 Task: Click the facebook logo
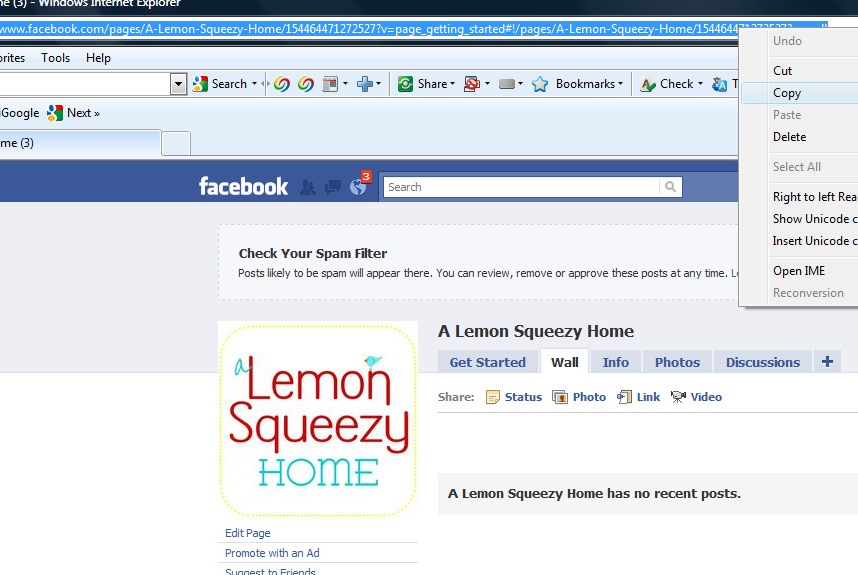point(243,187)
